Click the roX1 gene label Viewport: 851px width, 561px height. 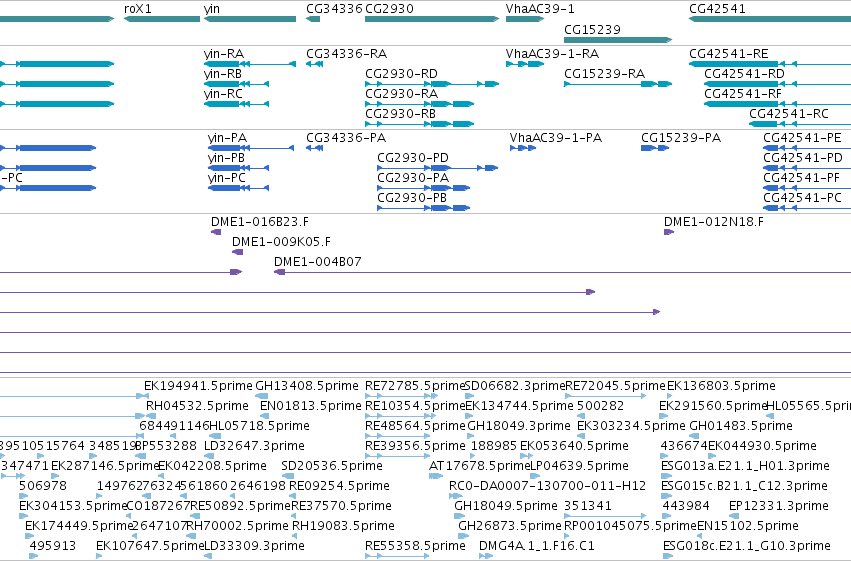(138, 9)
